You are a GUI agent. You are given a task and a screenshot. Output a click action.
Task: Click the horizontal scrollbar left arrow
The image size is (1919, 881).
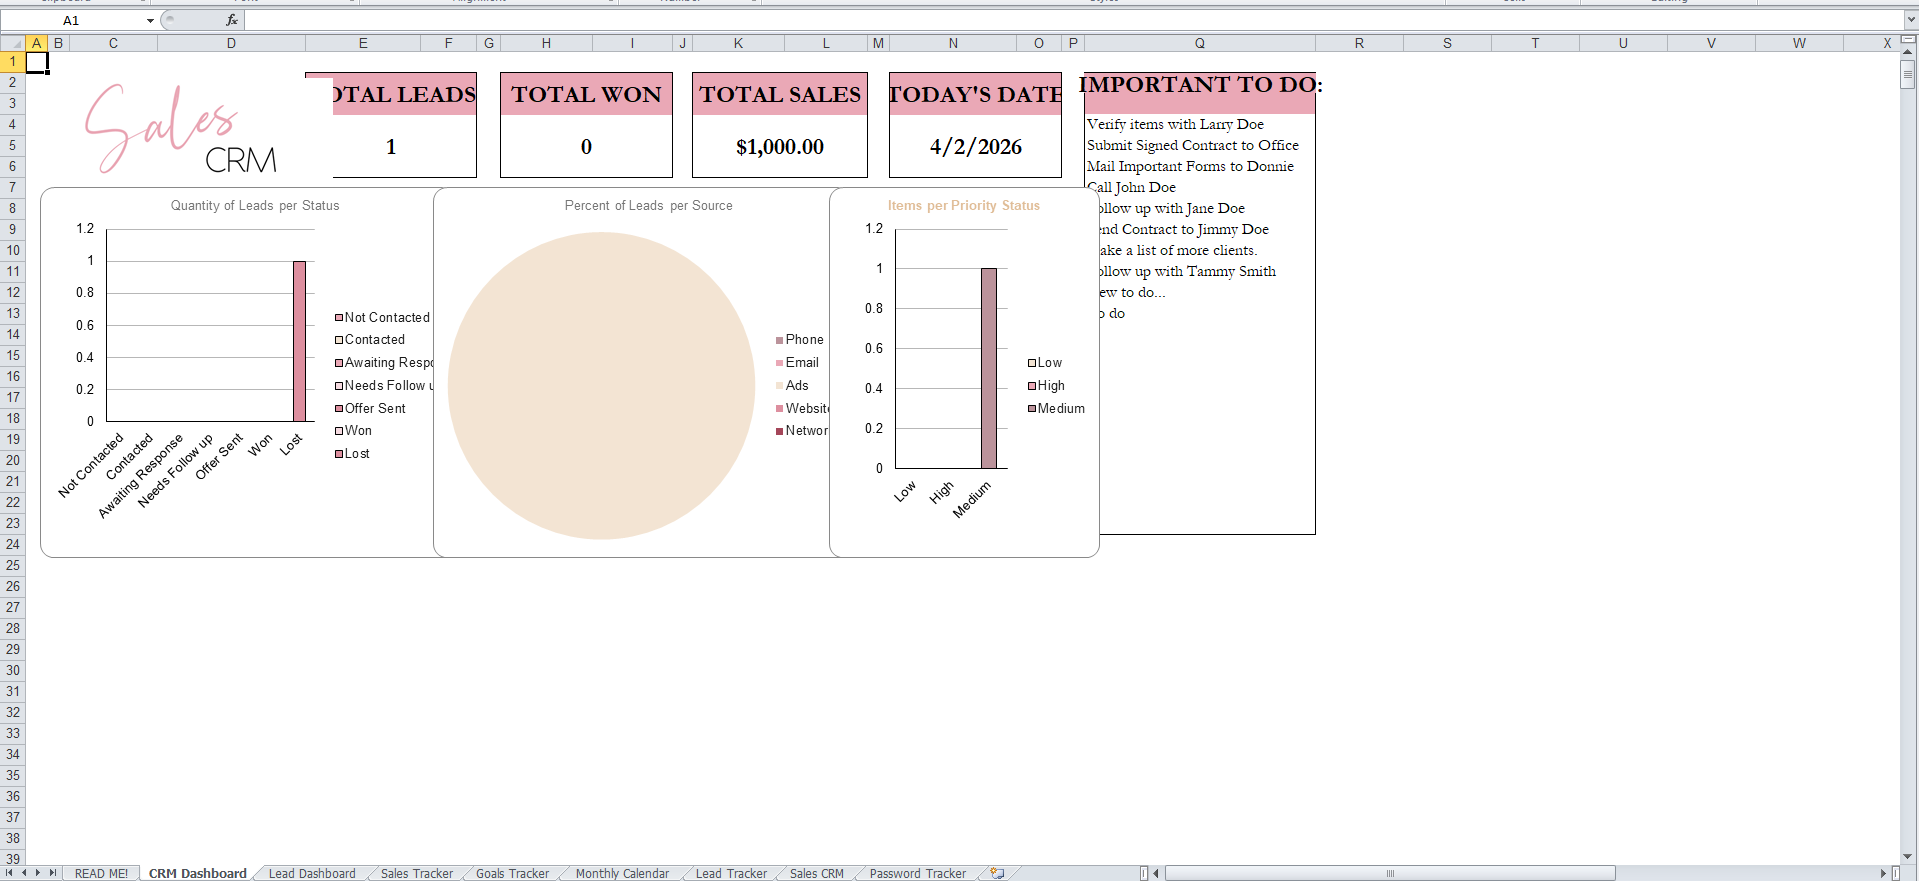click(x=1156, y=873)
